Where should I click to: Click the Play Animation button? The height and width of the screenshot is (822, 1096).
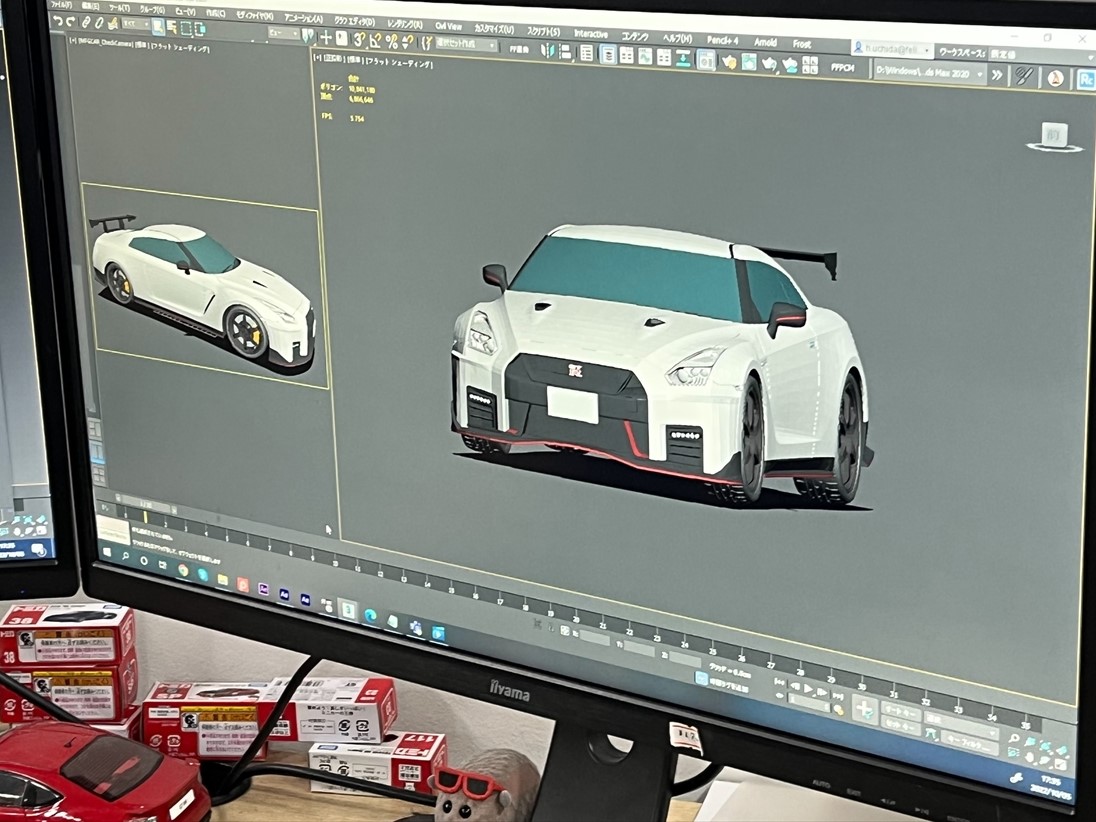[807, 688]
